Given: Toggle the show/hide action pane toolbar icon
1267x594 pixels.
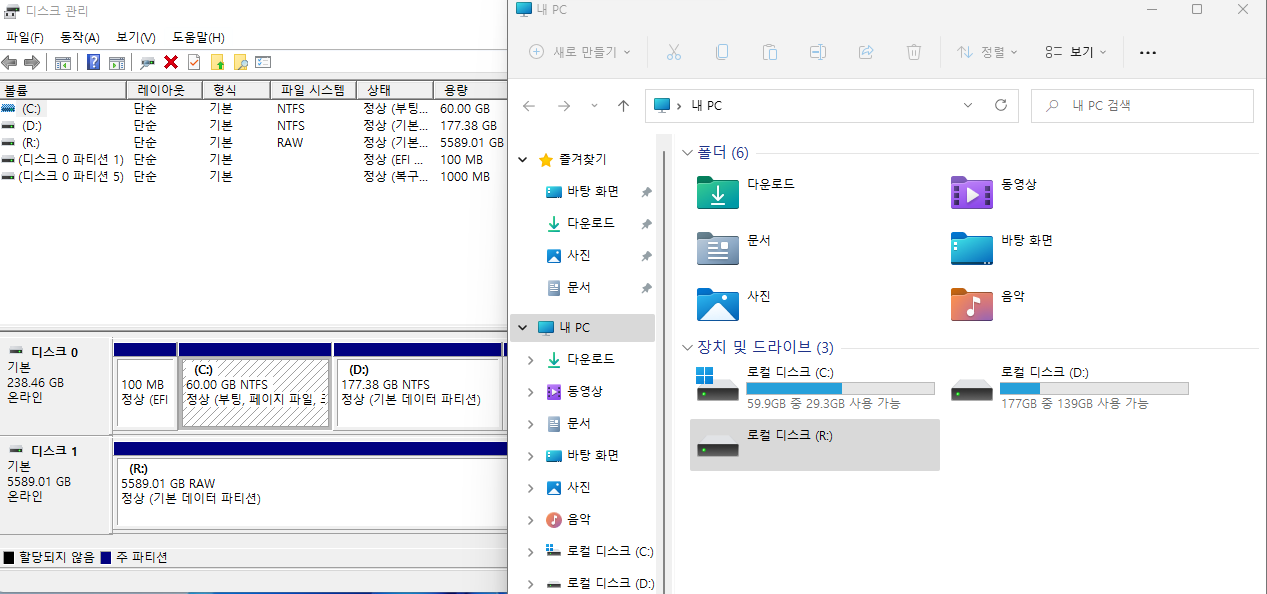Looking at the screenshot, I should (x=116, y=62).
